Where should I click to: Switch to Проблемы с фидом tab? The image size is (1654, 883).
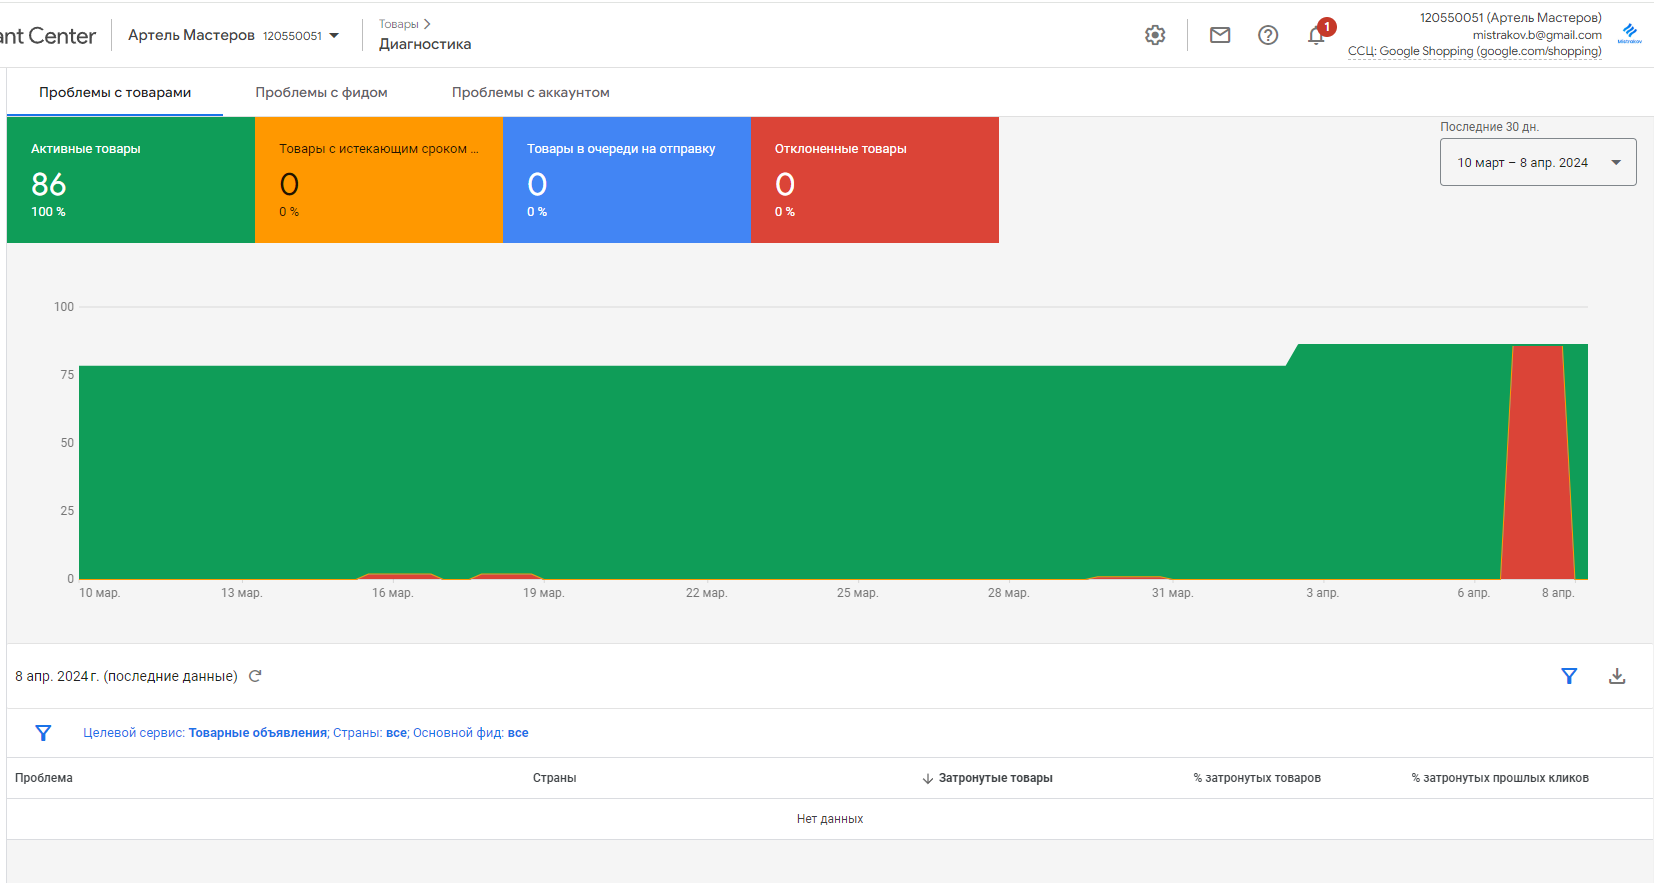pyautogui.click(x=321, y=92)
